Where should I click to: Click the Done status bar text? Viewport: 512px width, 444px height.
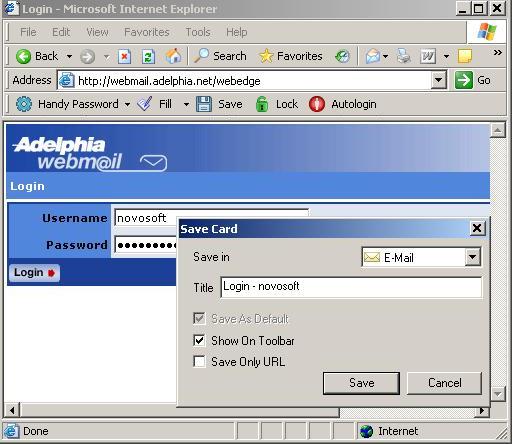[x=36, y=431]
